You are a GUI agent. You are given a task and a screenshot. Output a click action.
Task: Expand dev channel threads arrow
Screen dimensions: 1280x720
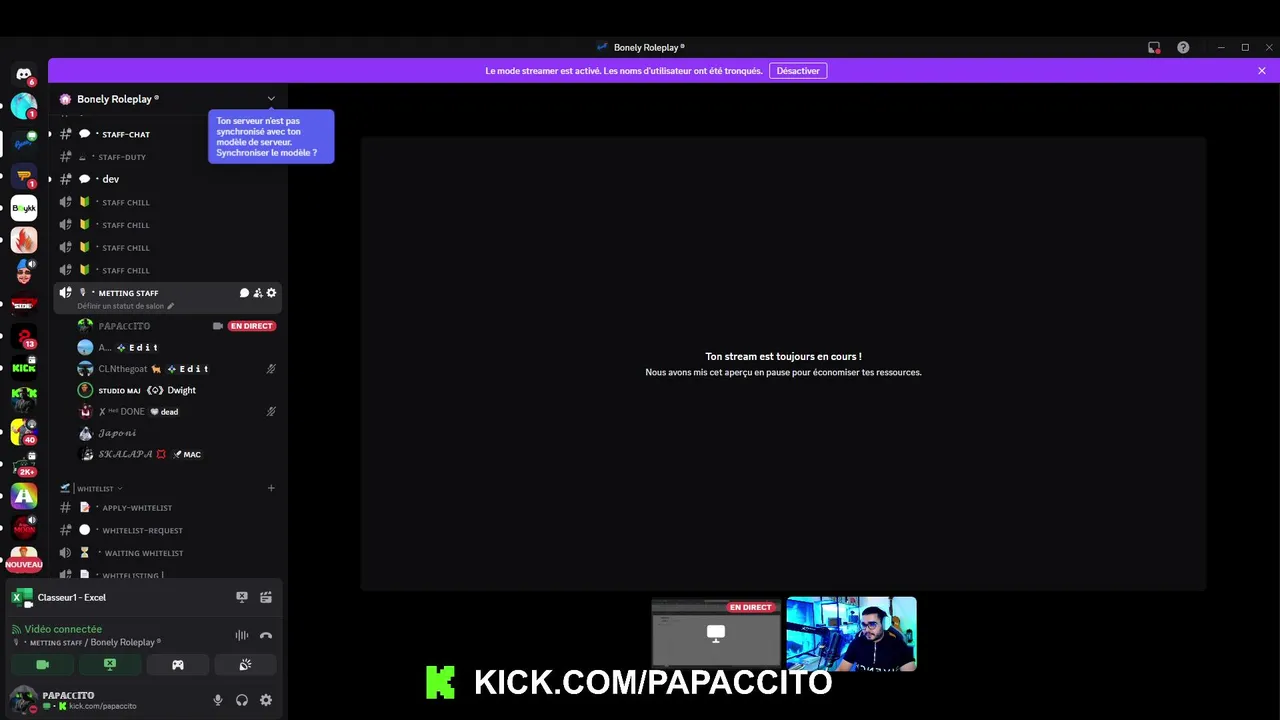pos(50,179)
